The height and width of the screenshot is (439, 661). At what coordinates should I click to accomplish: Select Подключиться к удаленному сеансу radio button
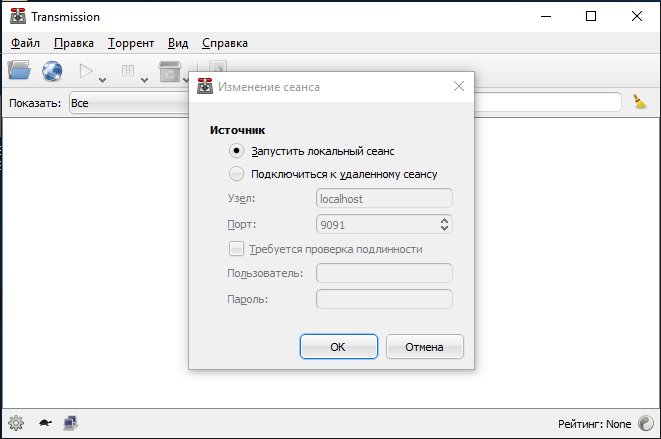(x=236, y=174)
